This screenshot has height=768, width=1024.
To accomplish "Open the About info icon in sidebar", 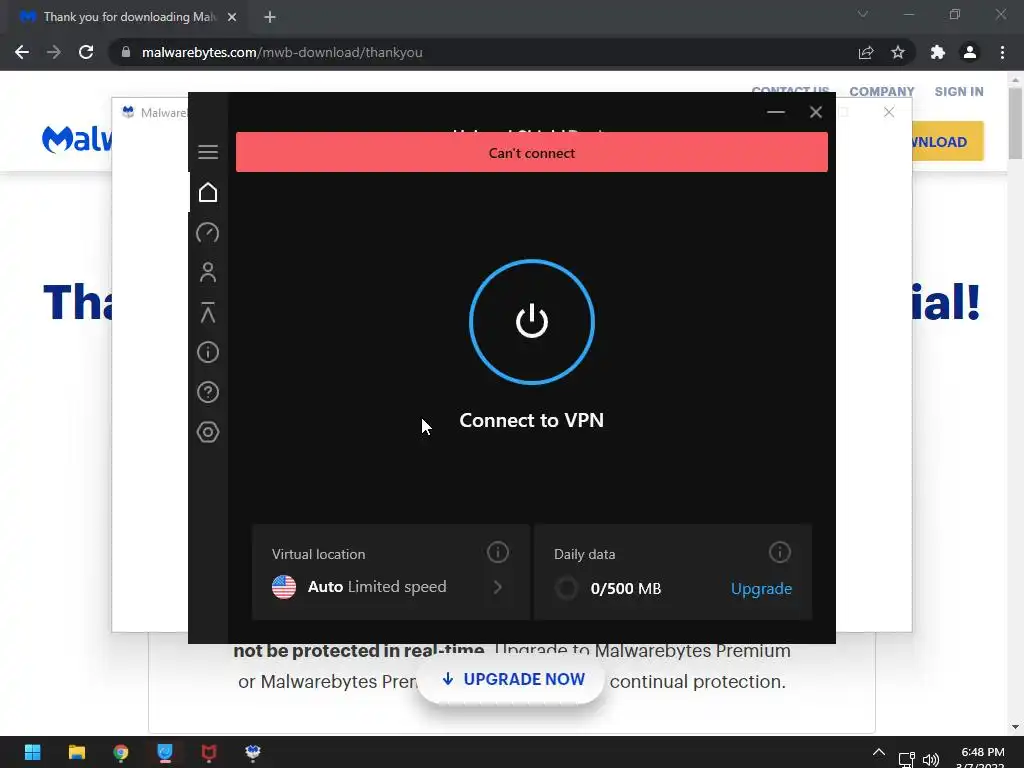I will tap(208, 352).
